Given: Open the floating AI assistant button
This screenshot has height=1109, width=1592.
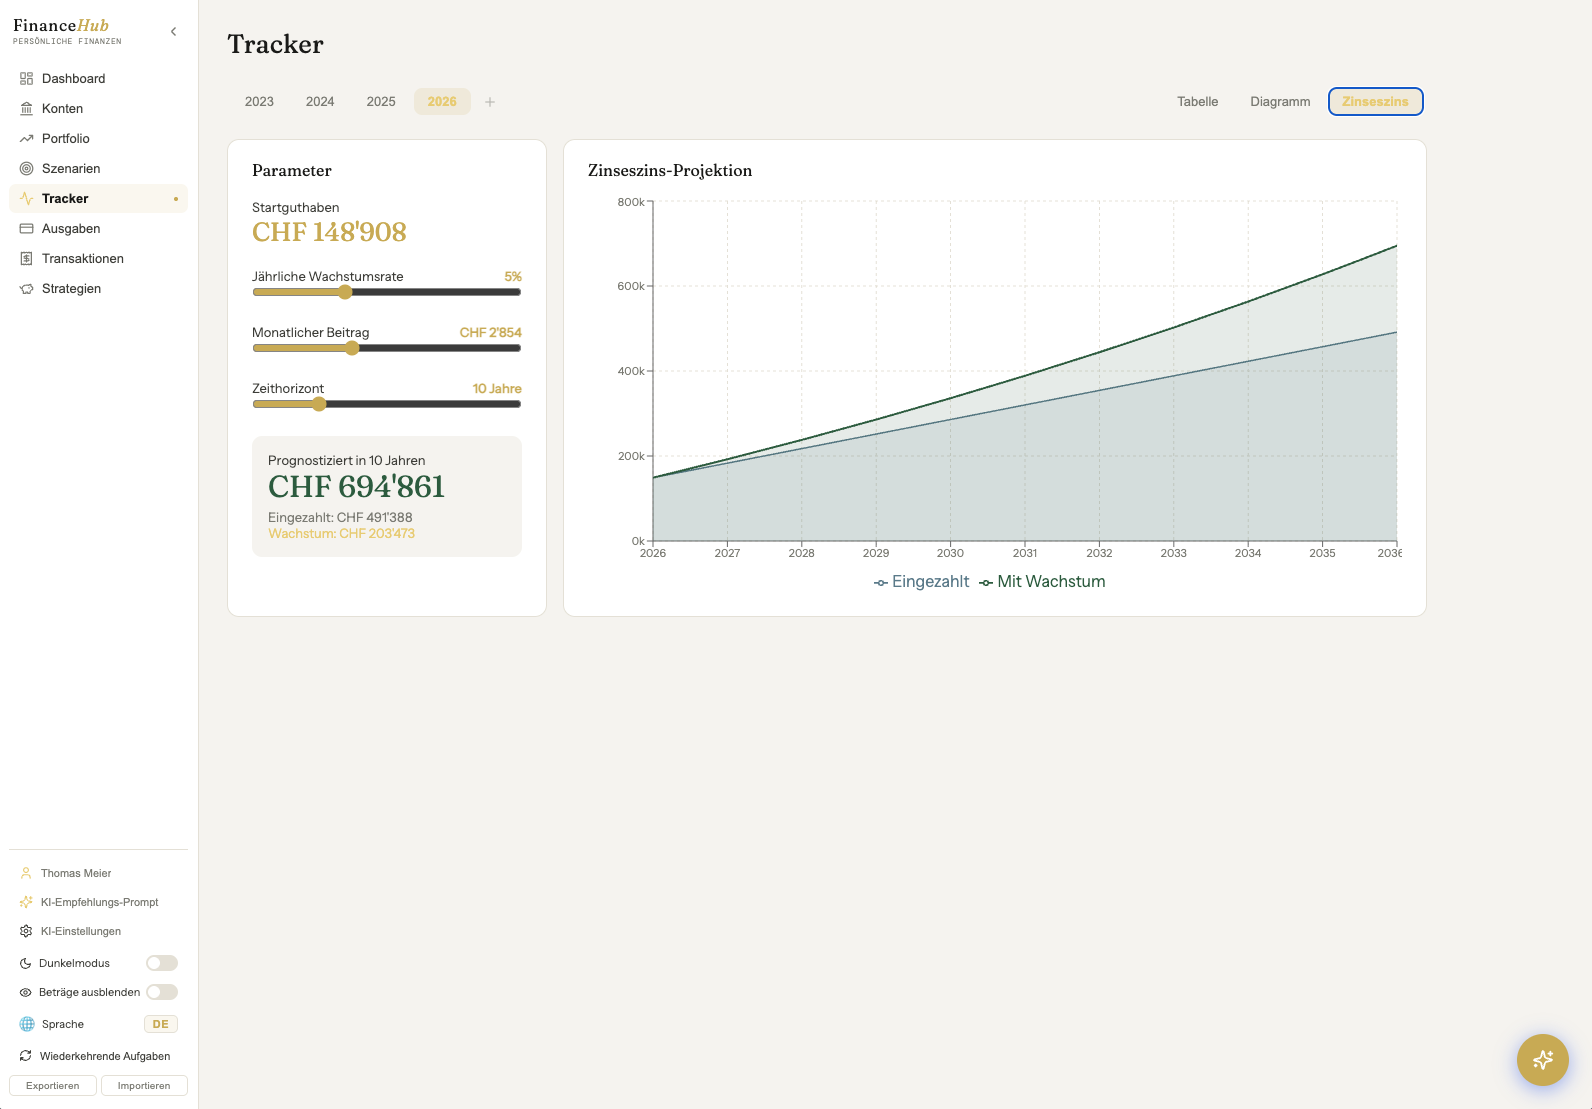Looking at the screenshot, I should point(1543,1060).
